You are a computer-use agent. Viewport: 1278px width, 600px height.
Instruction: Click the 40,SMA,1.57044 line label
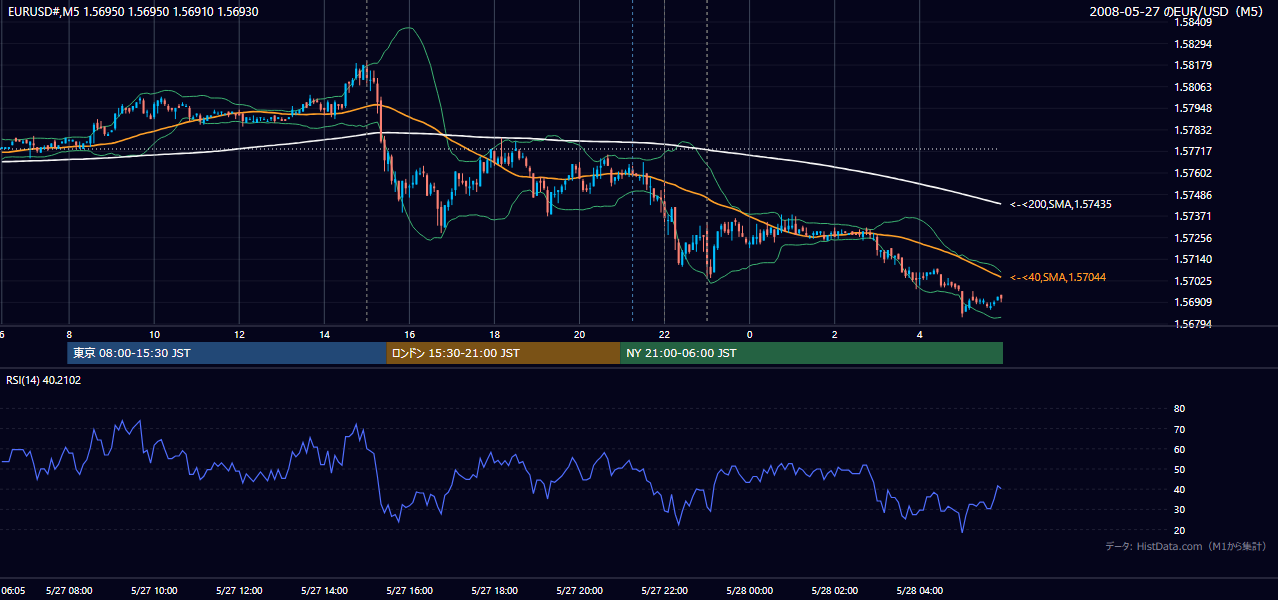click(x=1059, y=277)
